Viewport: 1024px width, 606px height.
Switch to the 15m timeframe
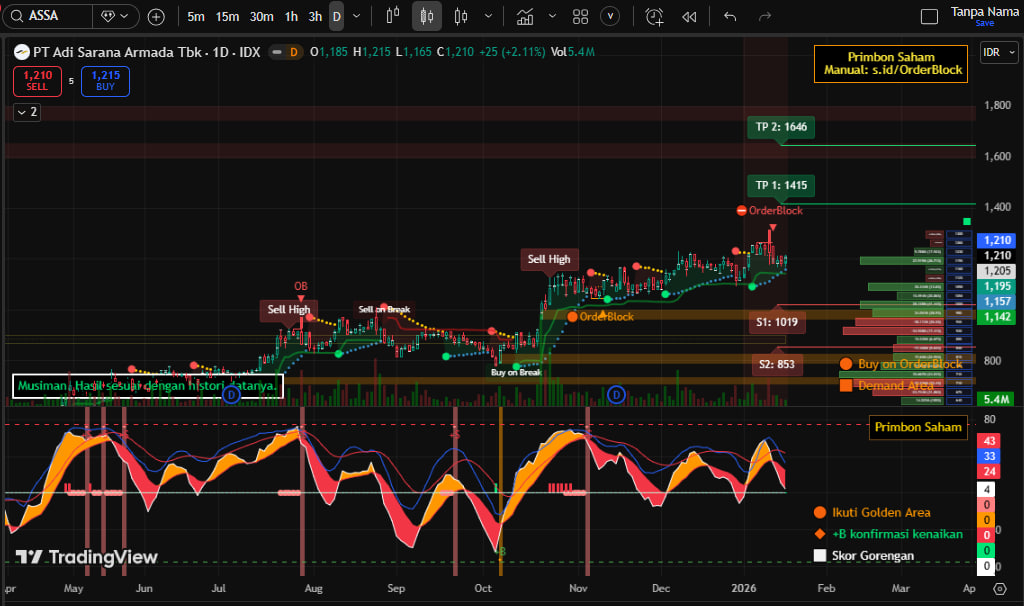227,16
